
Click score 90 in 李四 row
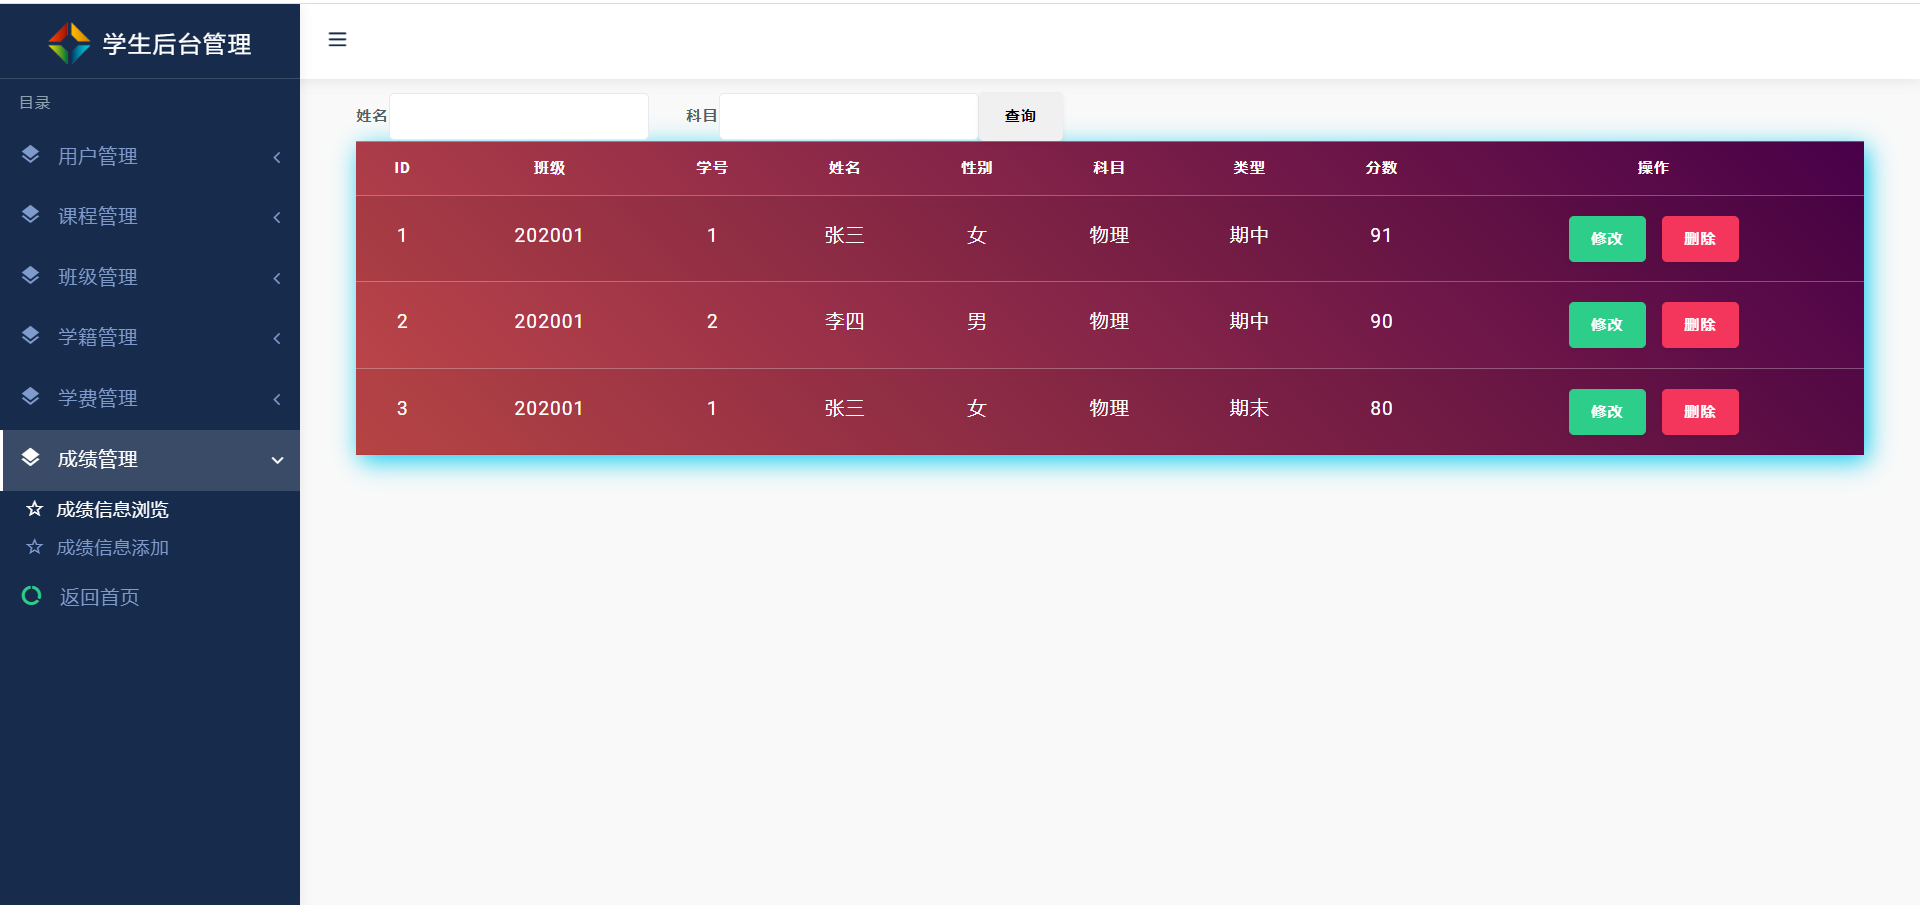pos(1381,321)
